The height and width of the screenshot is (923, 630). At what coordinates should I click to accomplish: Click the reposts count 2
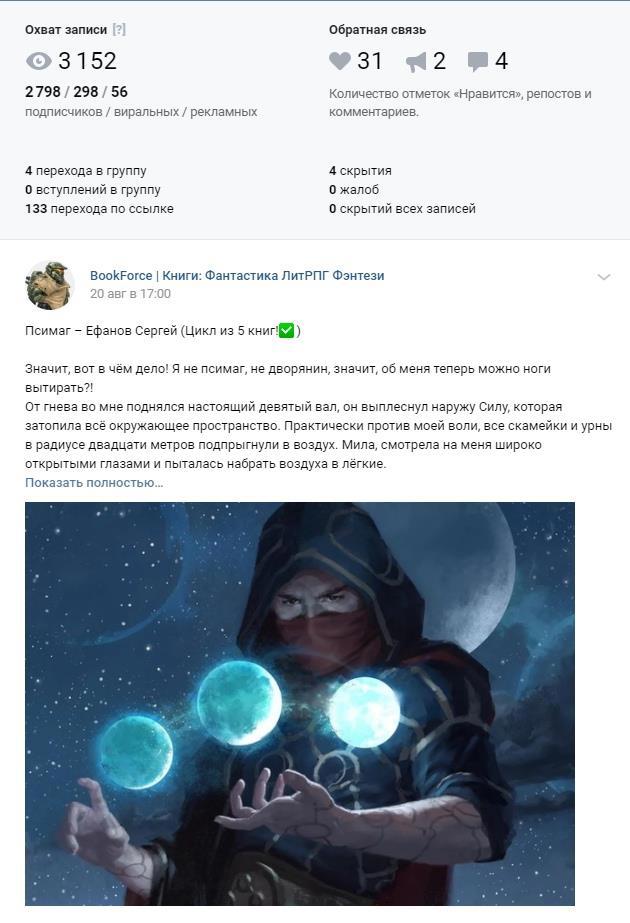coord(439,61)
